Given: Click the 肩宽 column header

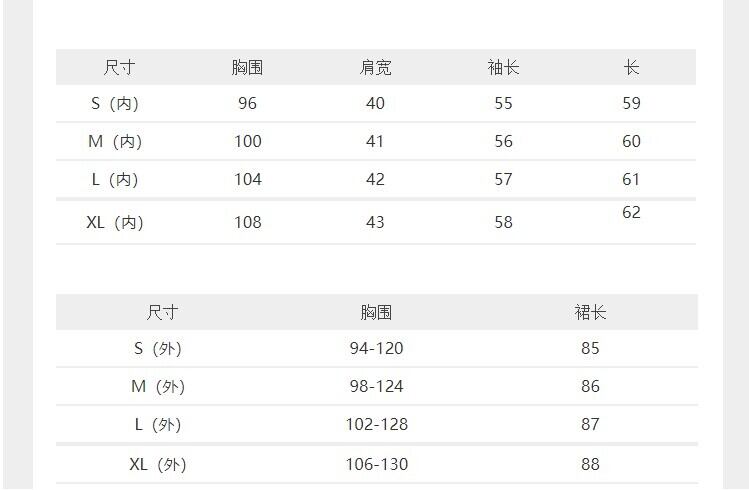Looking at the screenshot, I should point(375,68).
